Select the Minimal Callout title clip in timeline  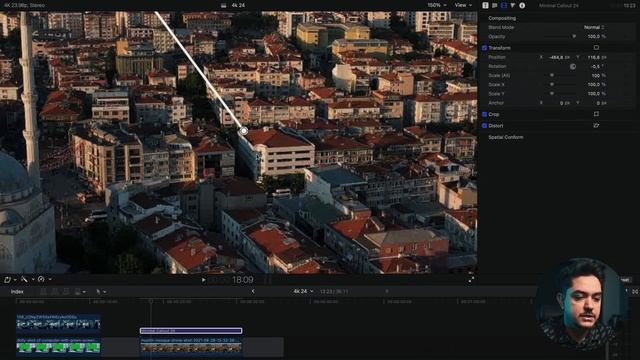coord(191,331)
